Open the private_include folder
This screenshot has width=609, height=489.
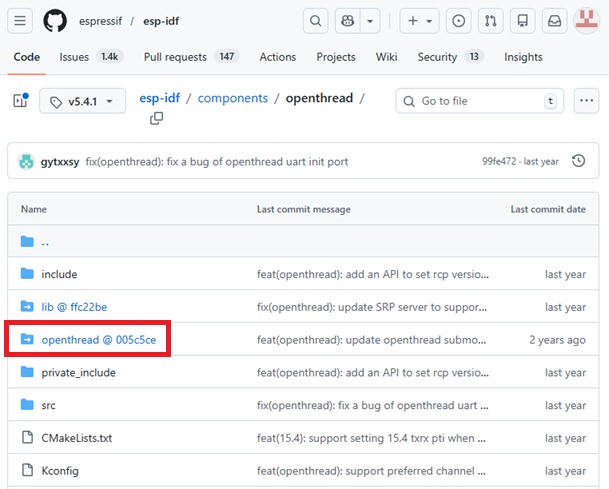[x=78, y=373]
